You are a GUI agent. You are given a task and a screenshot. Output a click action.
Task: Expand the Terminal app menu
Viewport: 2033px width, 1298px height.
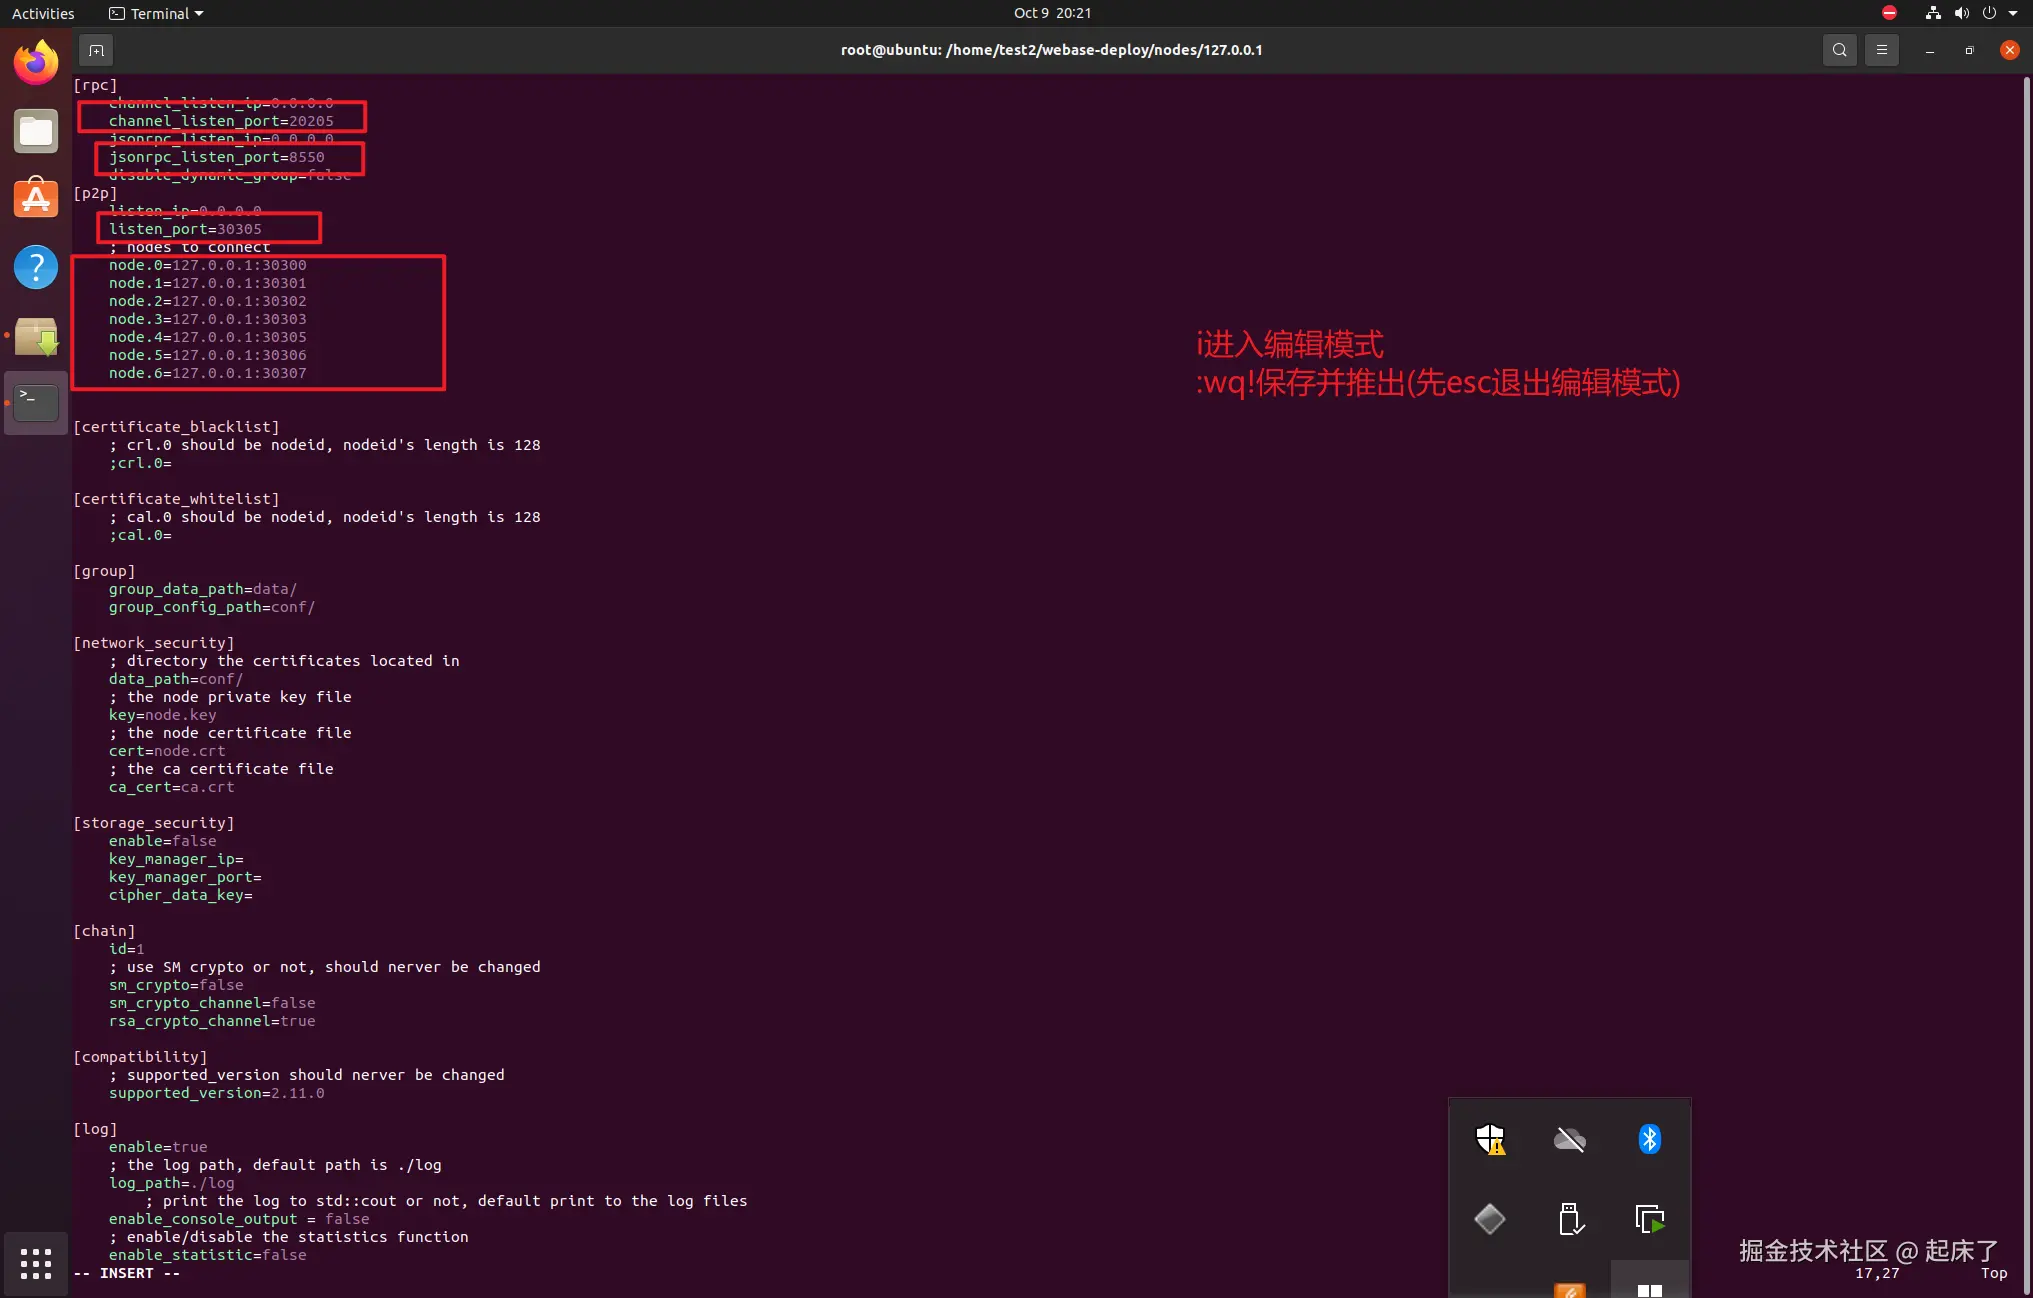pos(157,13)
